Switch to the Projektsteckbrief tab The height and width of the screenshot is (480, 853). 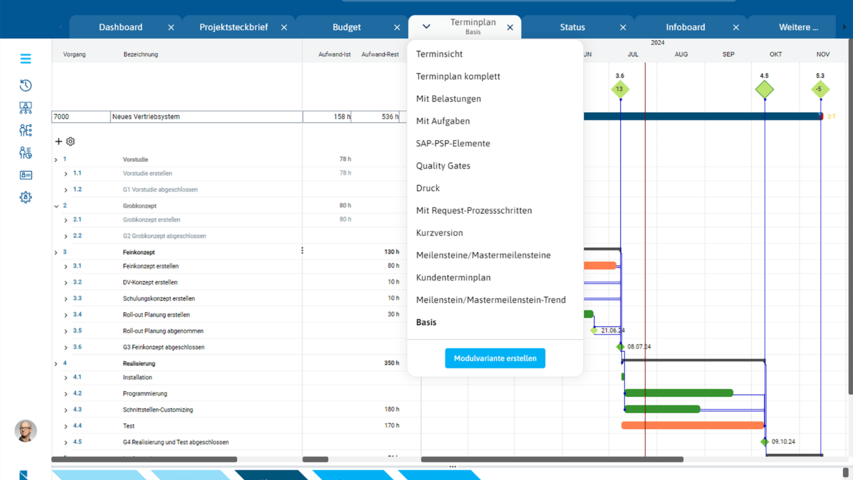pyautogui.click(x=233, y=27)
